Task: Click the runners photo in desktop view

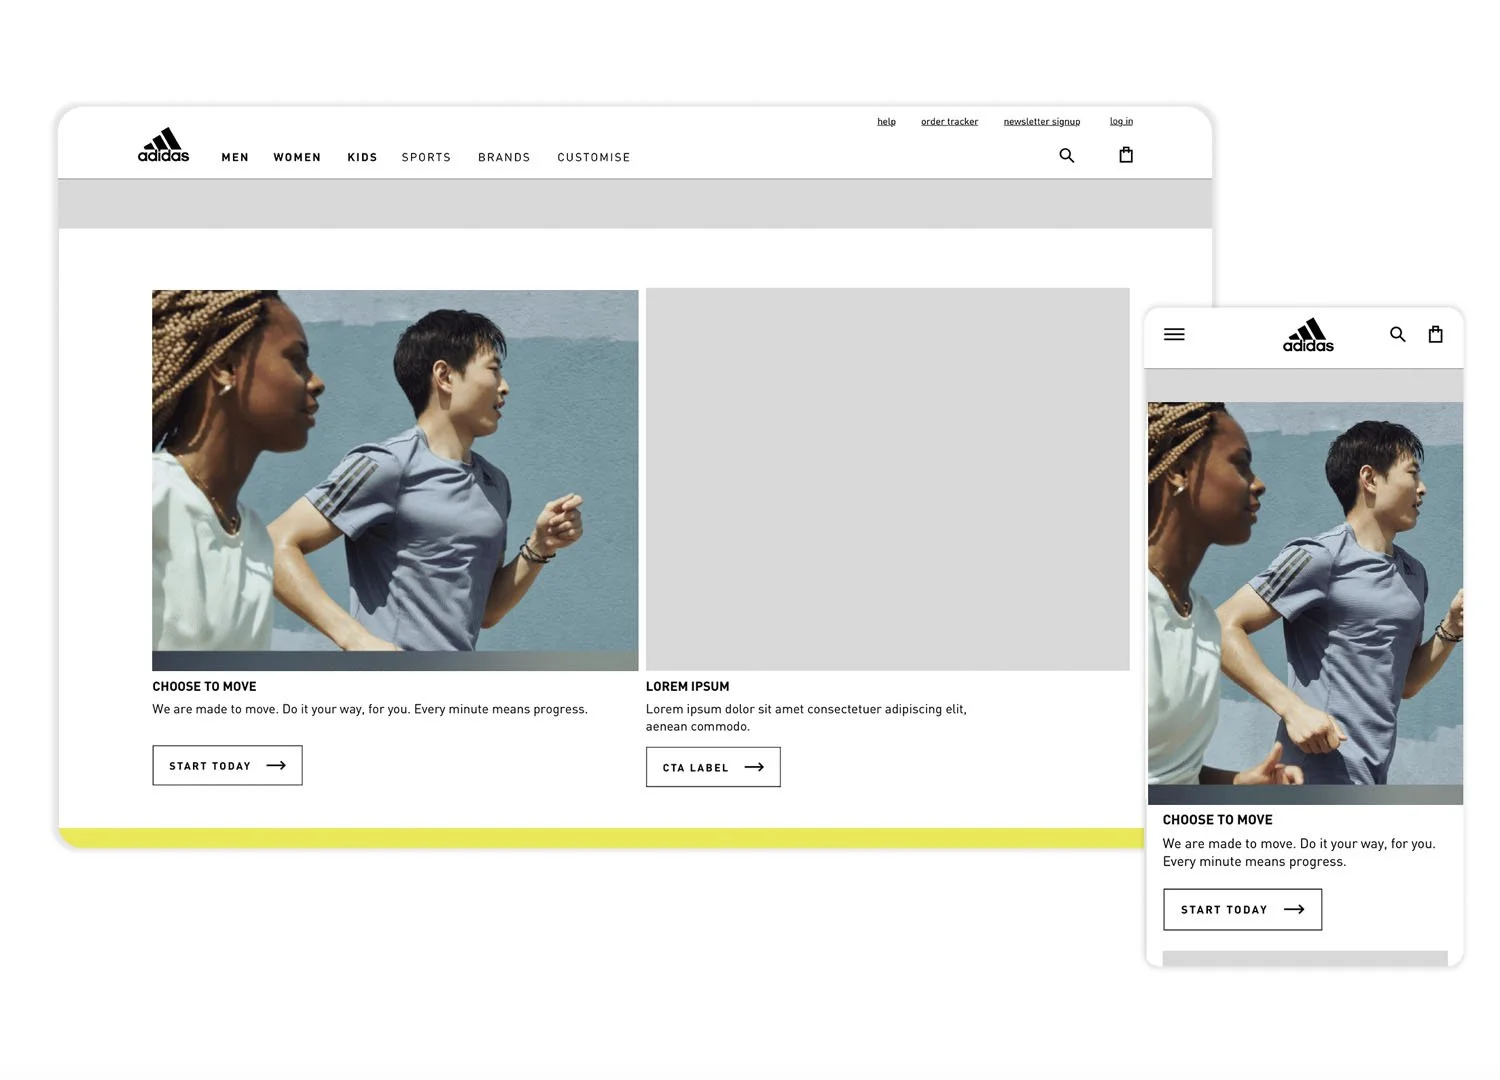Action: click(395, 480)
